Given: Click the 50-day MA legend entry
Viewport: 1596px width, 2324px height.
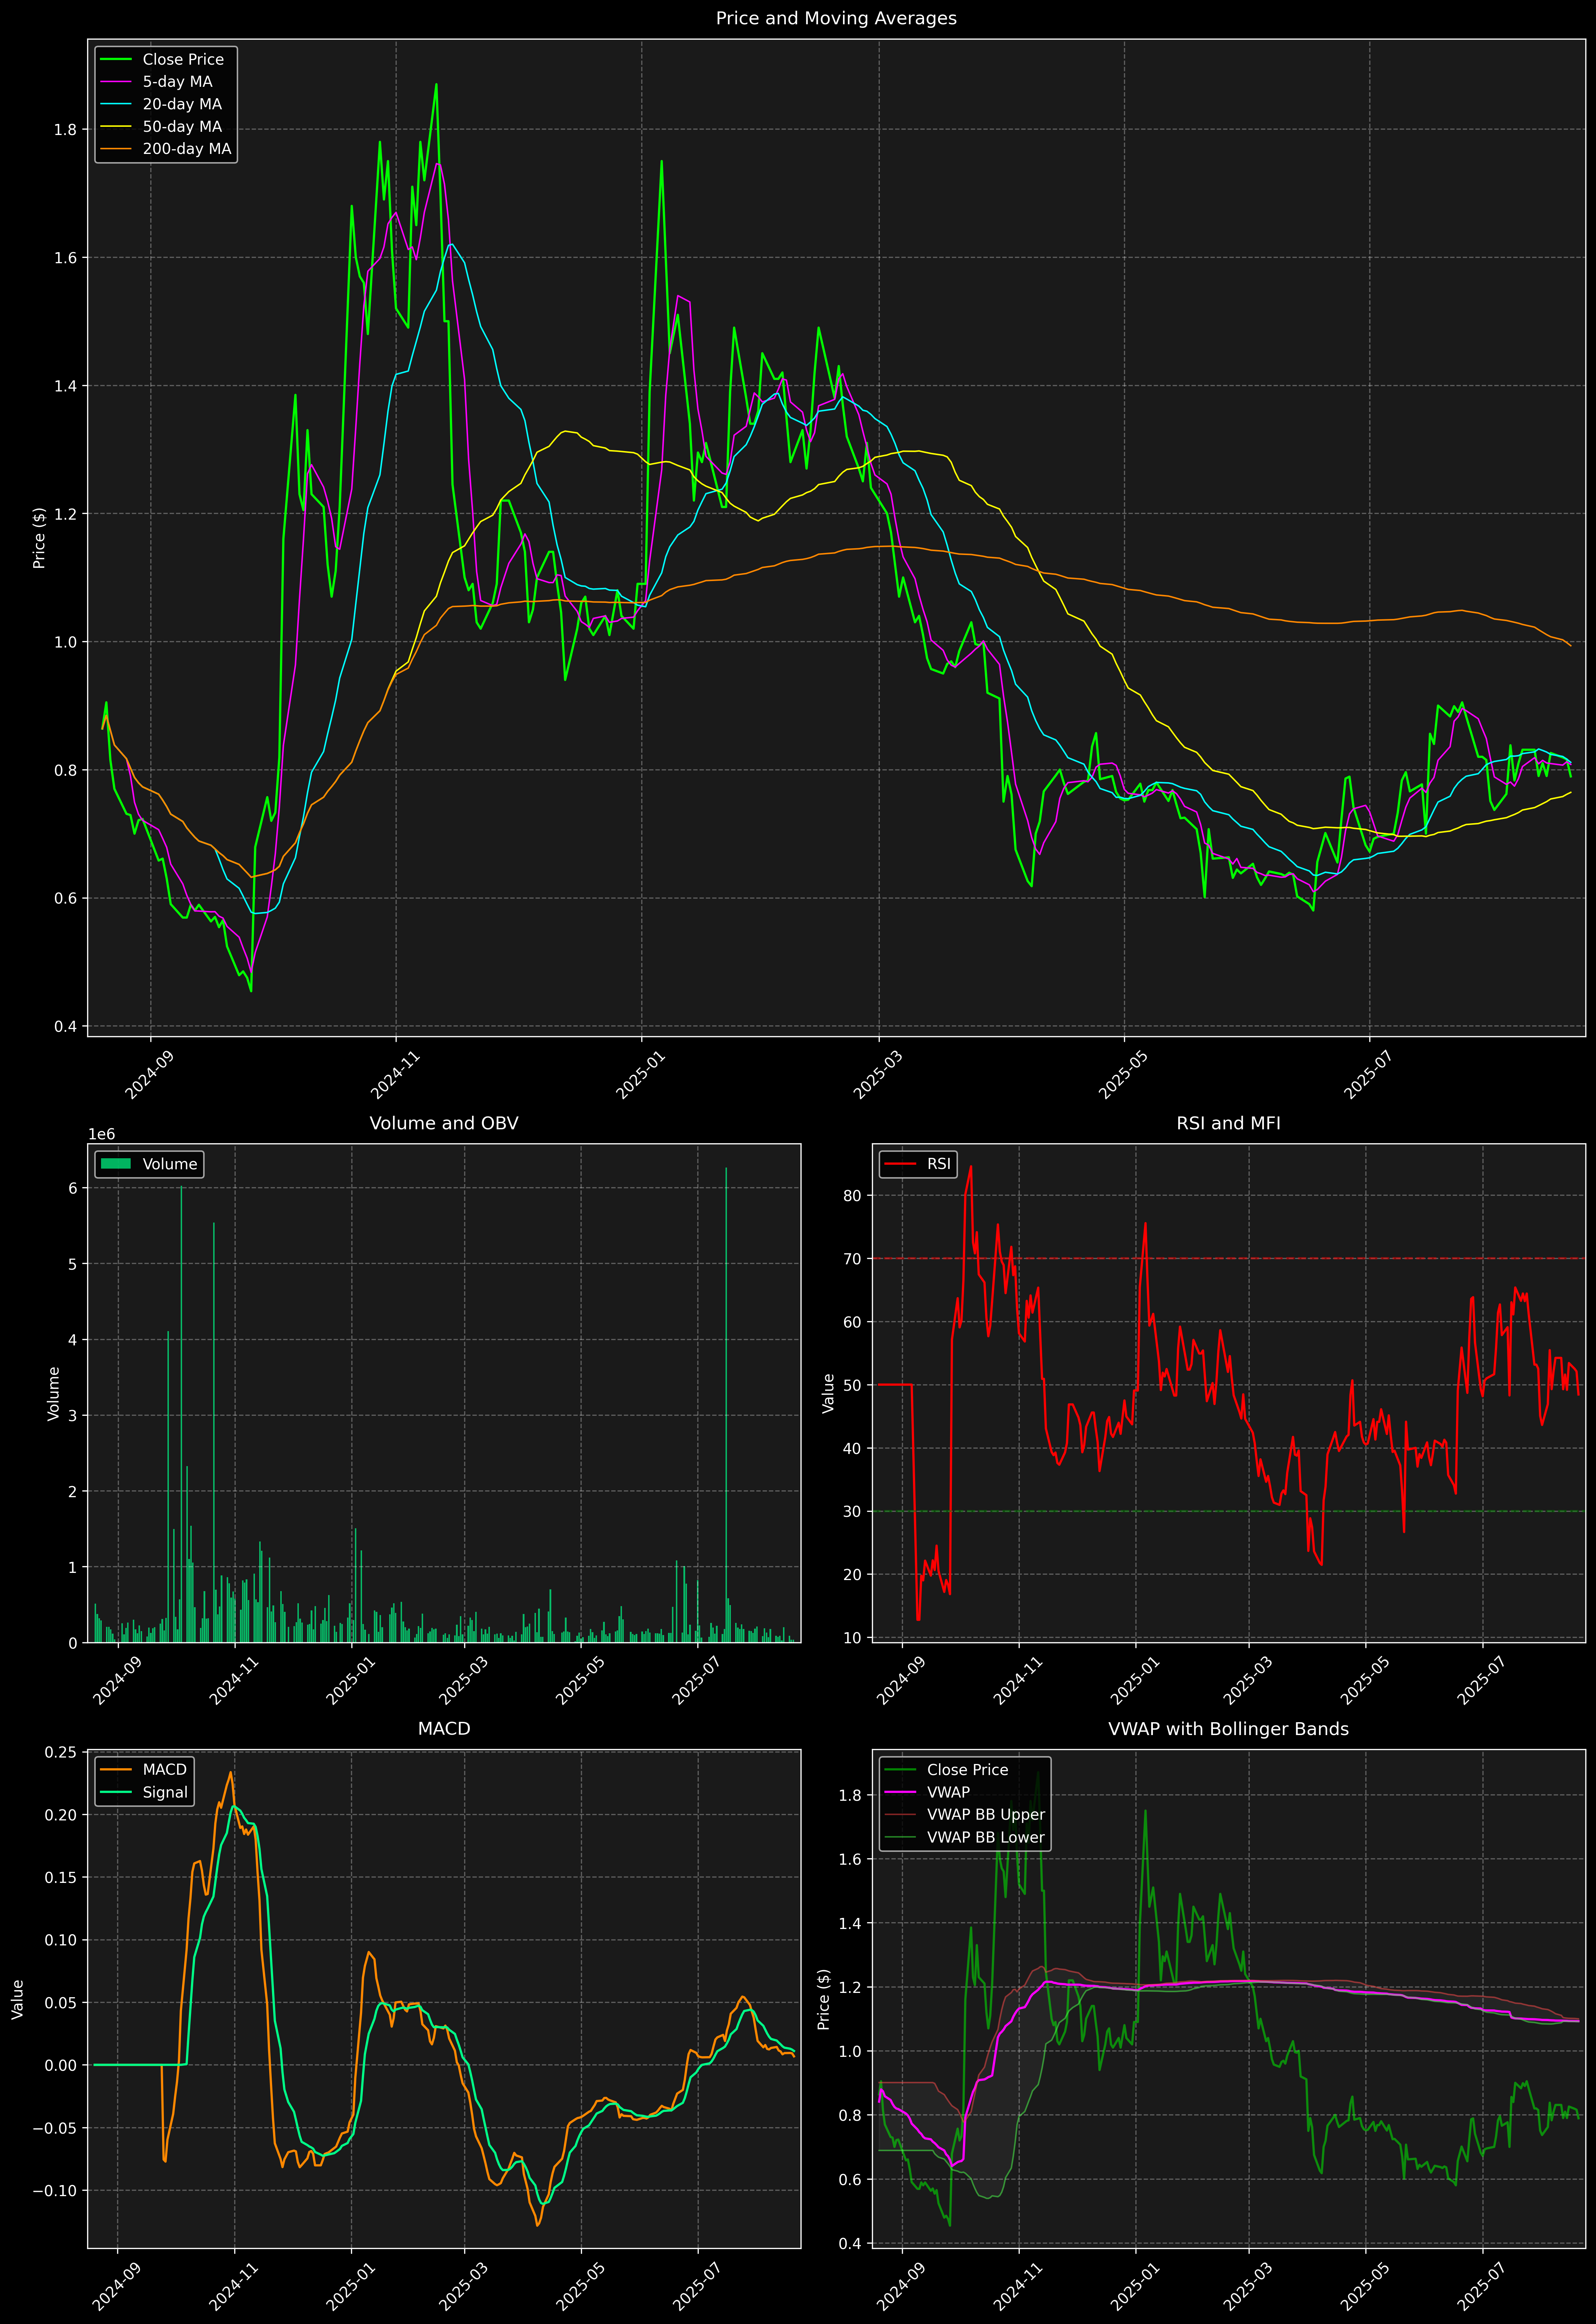Looking at the screenshot, I should pyautogui.click(x=182, y=127).
